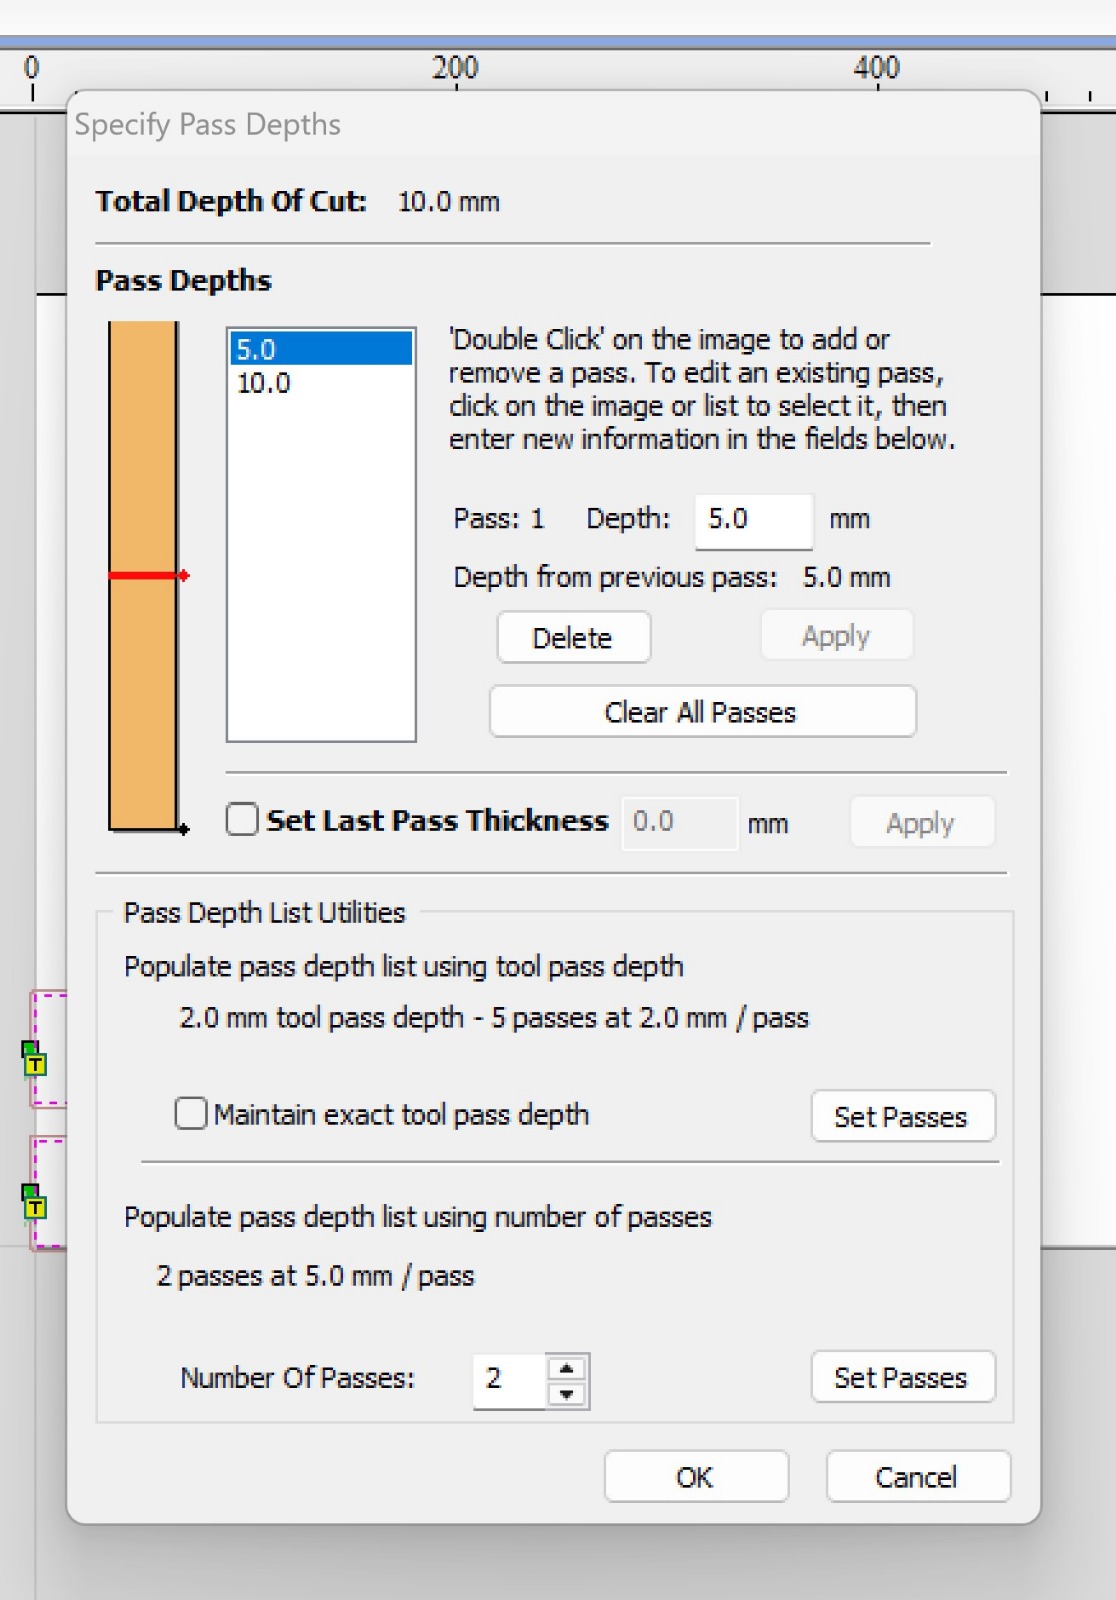This screenshot has width=1116, height=1600.
Task: Set Passes using tool pass depth
Action: click(901, 1116)
